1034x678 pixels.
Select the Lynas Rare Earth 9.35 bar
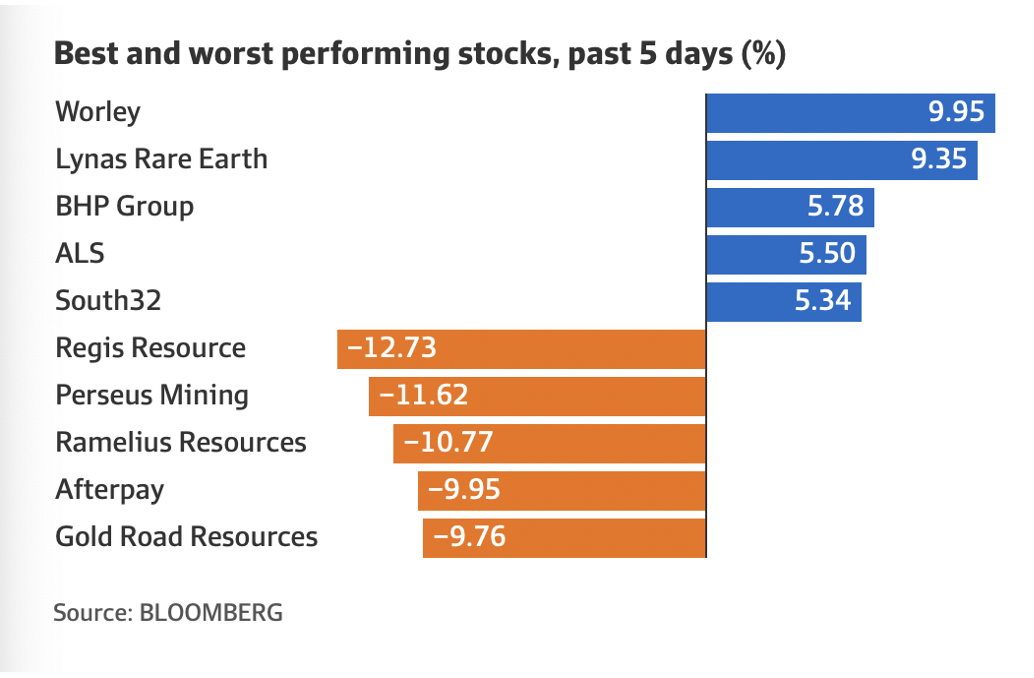point(842,159)
